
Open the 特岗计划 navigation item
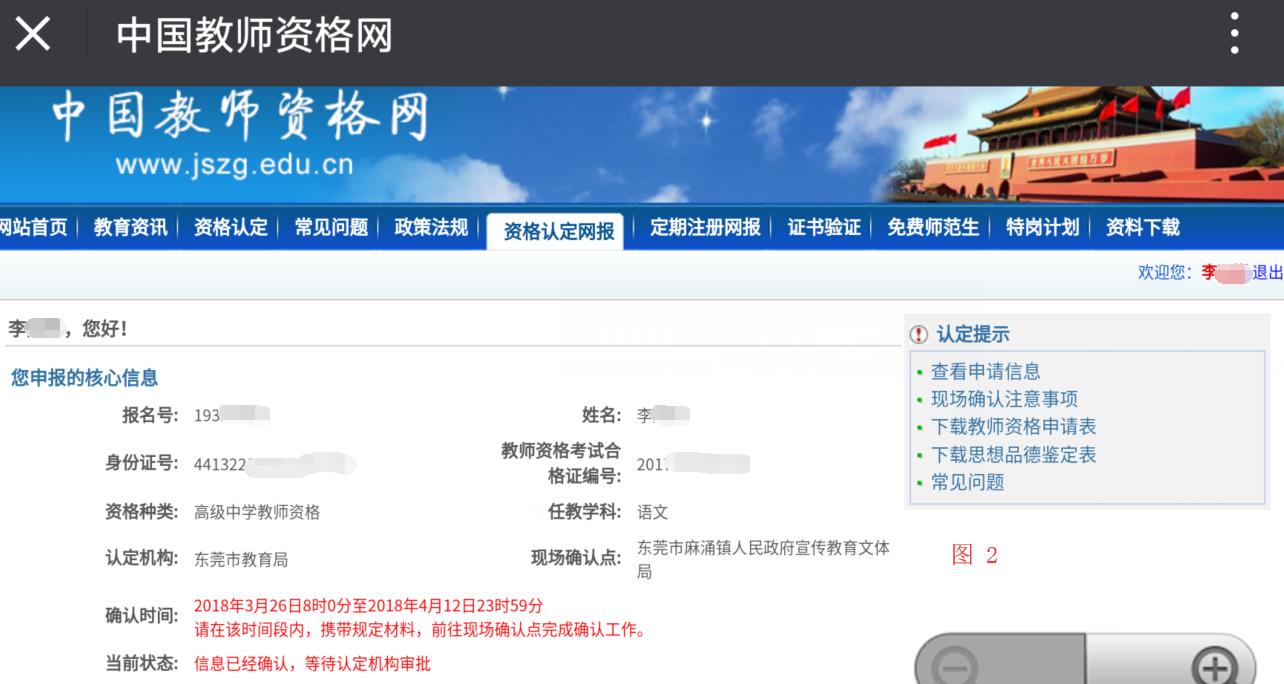(x=1042, y=228)
